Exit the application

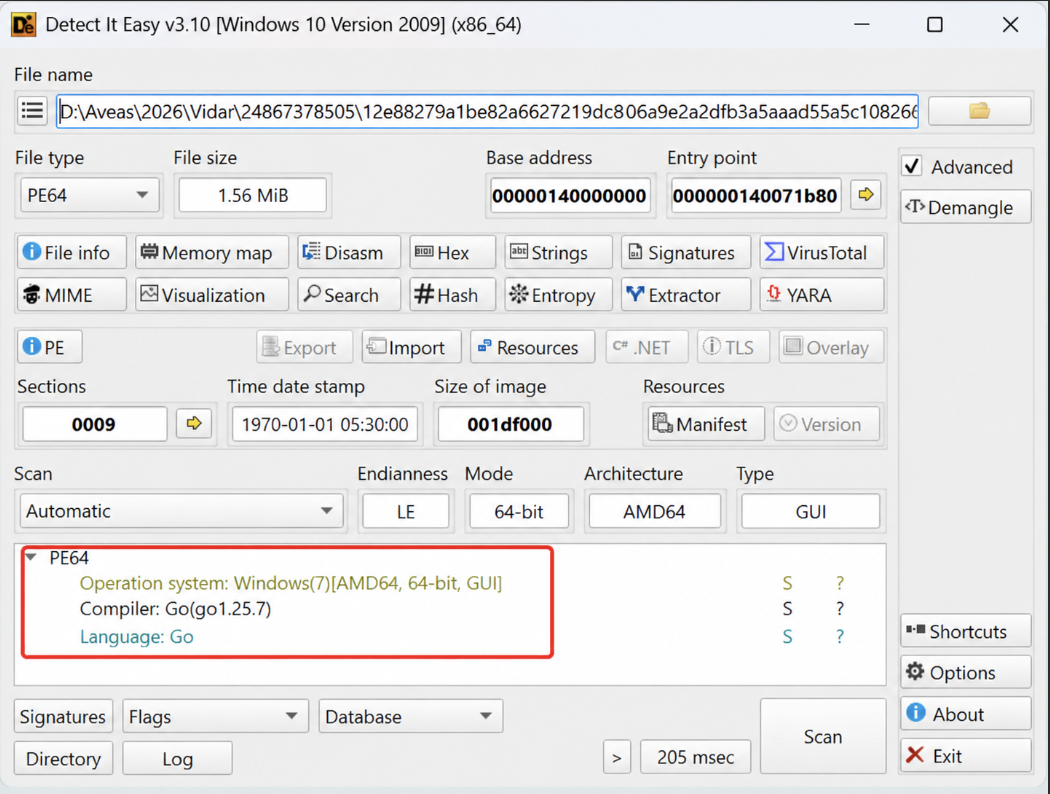pyautogui.click(x=965, y=756)
